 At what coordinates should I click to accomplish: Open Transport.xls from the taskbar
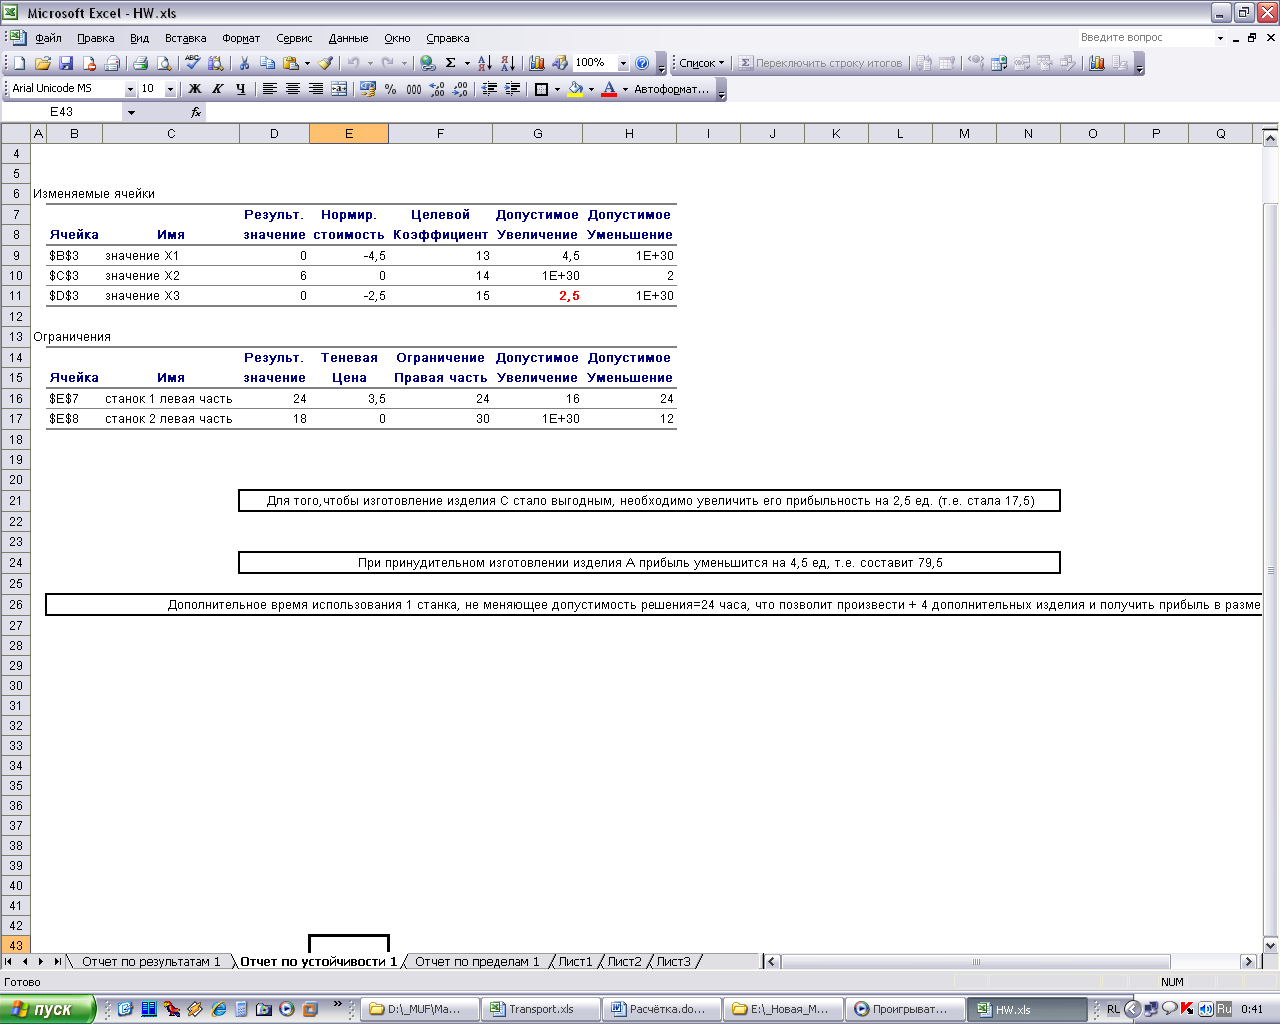[x=541, y=1009]
